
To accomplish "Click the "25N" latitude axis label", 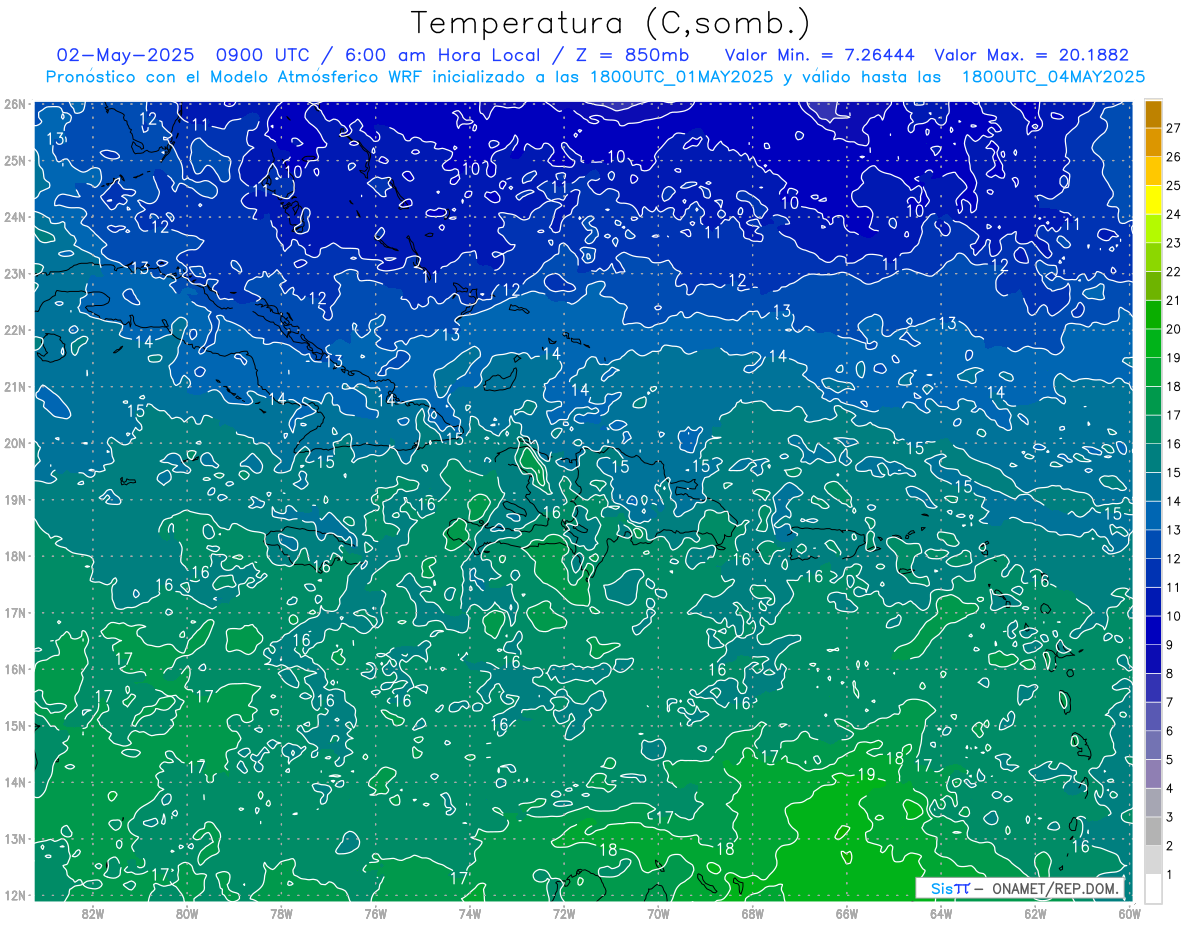I will (14, 161).
